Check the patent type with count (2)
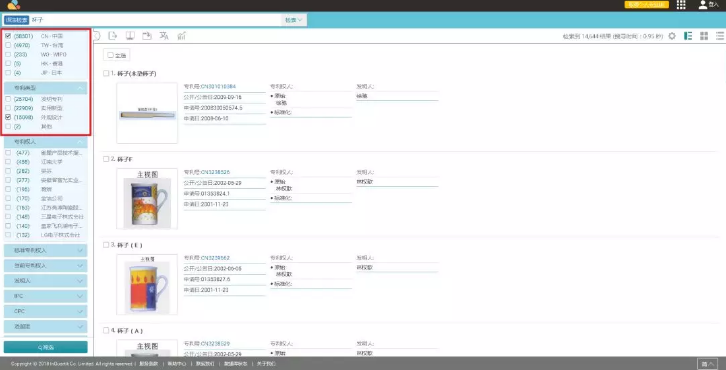This screenshot has width=726, height=370. (x=8, y=126)
